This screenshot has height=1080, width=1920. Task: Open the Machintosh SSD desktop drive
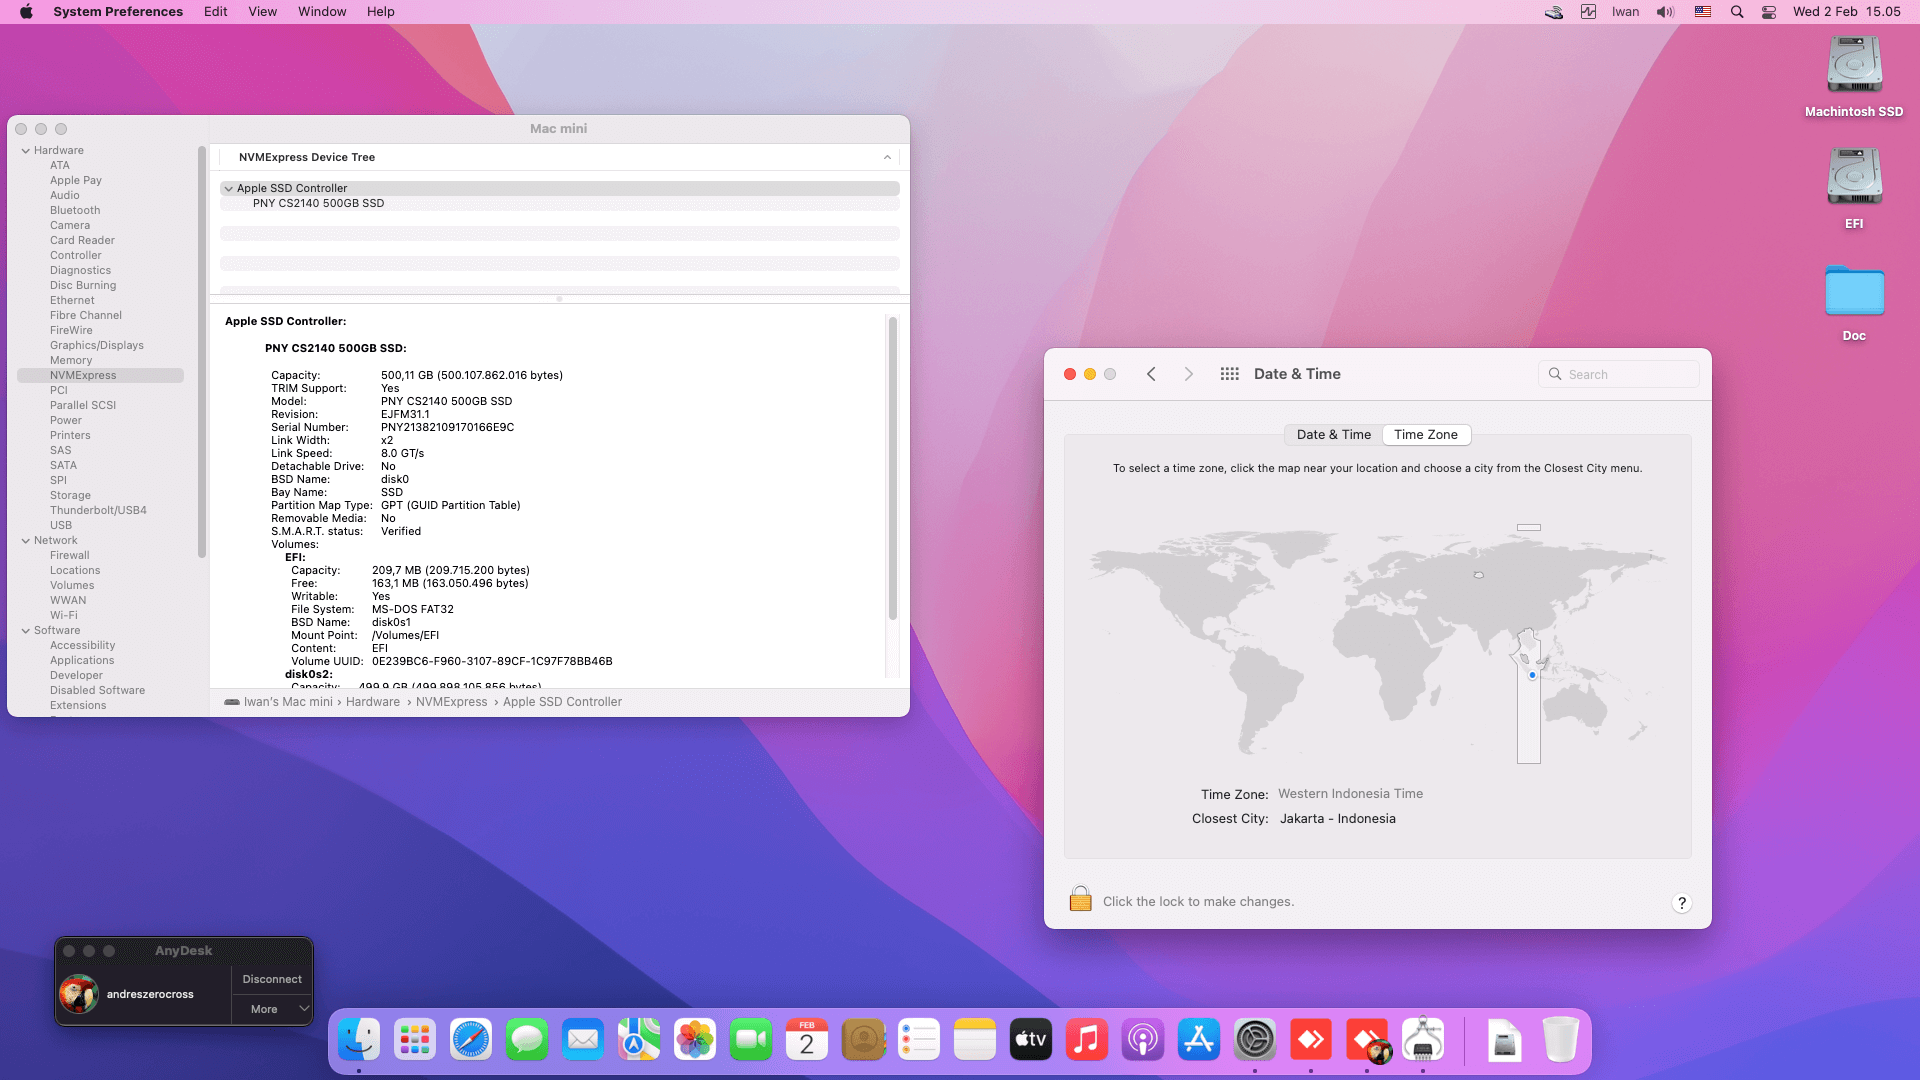tap(1853, 66)
